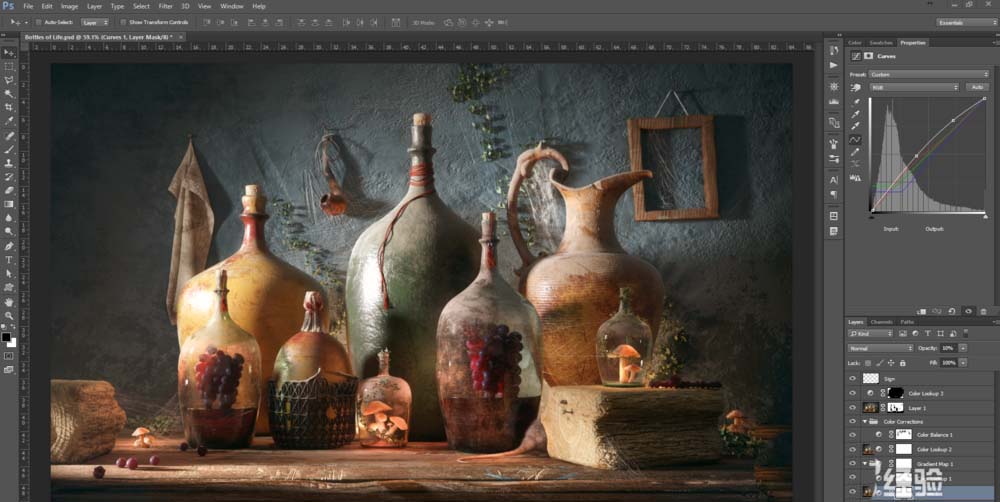Click the Opacity value field

click(x=948, y=348)
